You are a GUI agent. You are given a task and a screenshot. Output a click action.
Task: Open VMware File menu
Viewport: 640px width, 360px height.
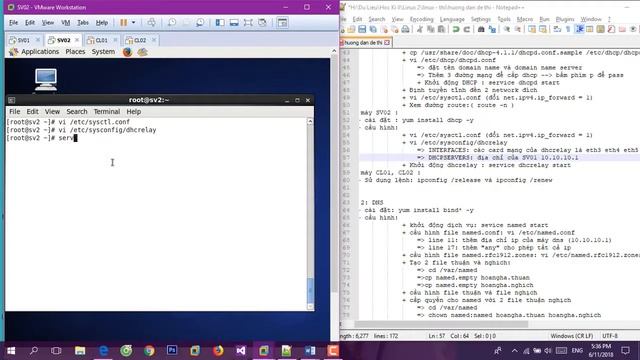13,22
